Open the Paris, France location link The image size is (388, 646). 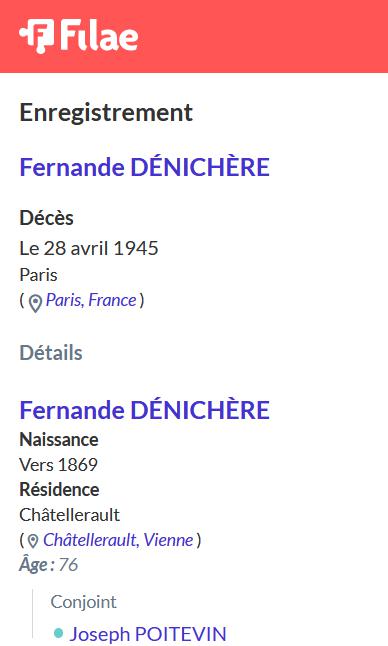pyautogui.click(x=91, y=300)
